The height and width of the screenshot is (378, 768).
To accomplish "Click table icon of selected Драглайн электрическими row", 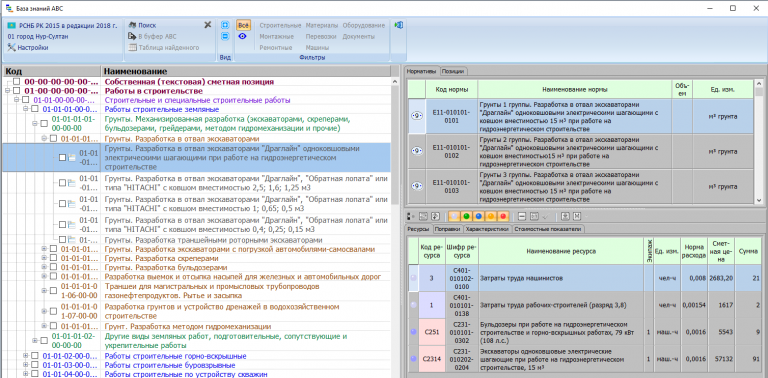I will tap(71, 158).
